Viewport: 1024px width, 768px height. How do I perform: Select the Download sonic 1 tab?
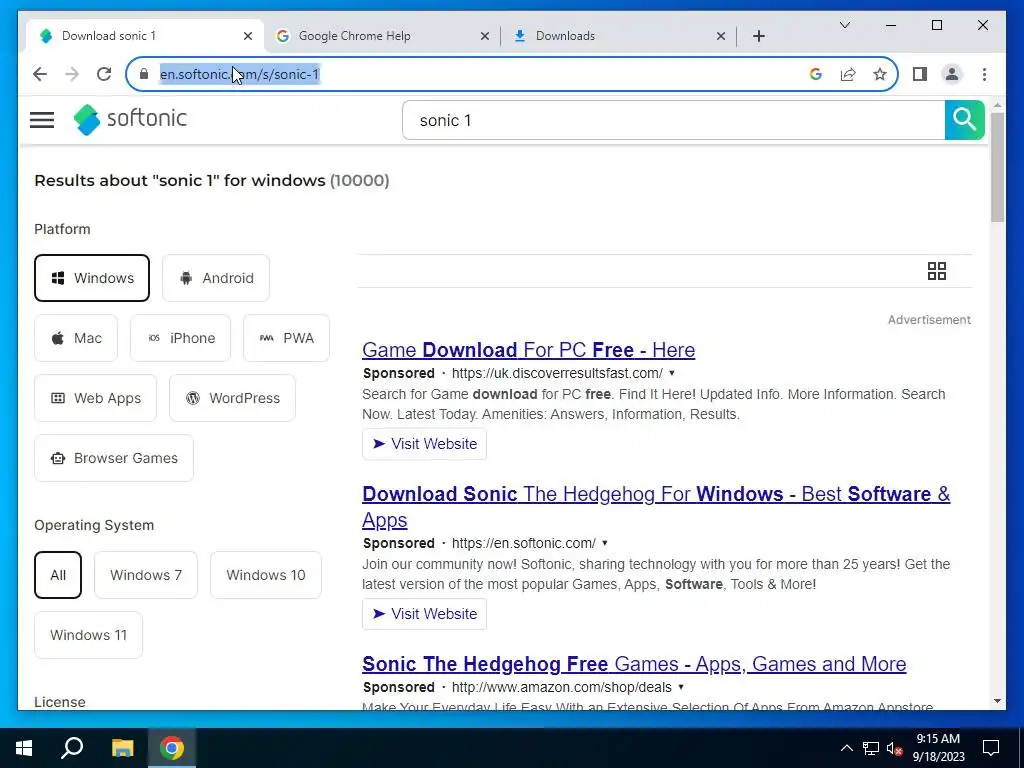click(145, 36)
